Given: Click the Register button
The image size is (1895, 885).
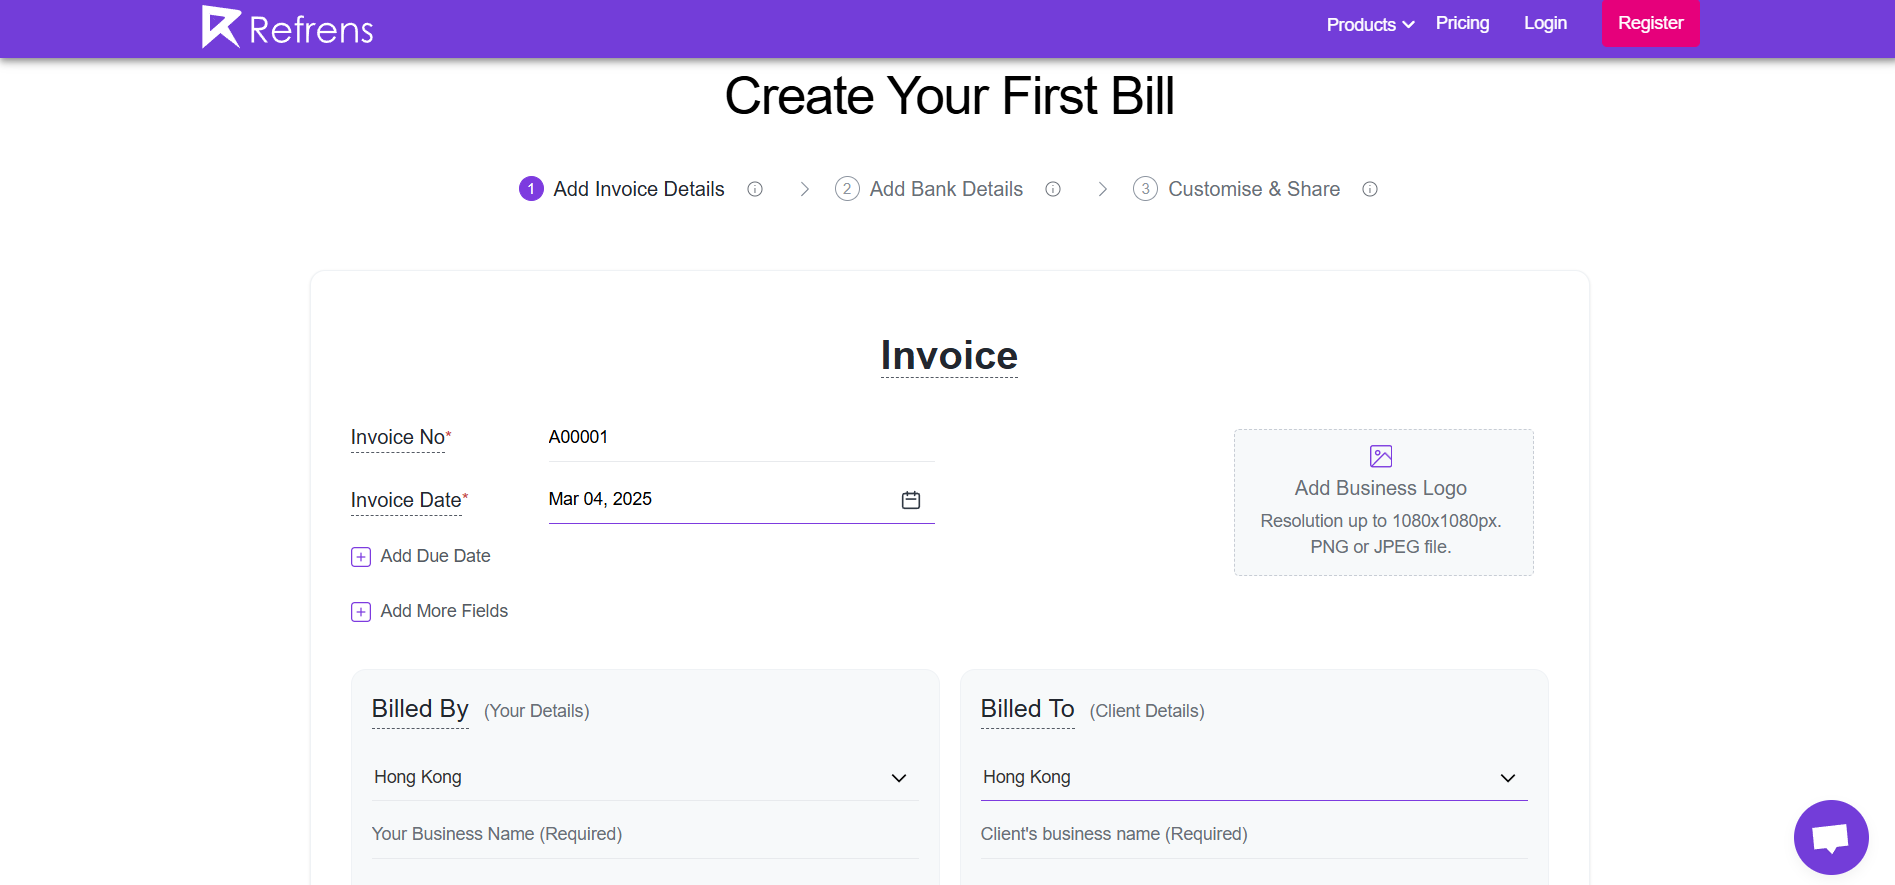Looking at the screenshot, I should coord(1650,23).
